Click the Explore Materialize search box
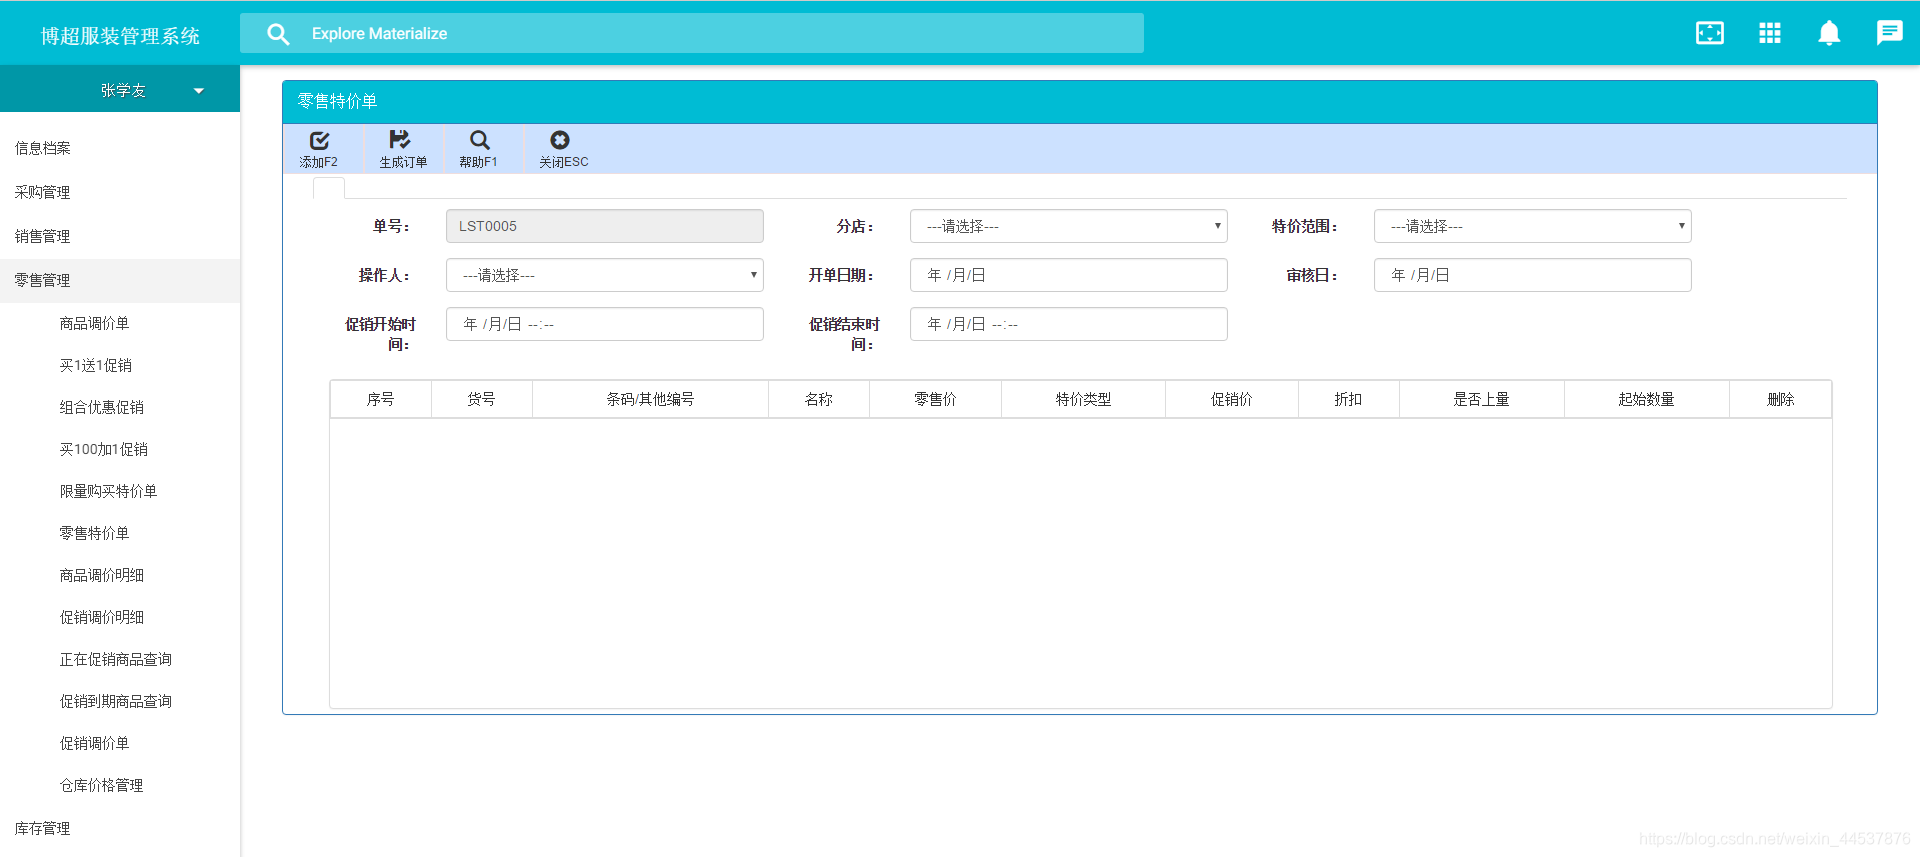This screenshot has height=857, width=1920. 692,33
